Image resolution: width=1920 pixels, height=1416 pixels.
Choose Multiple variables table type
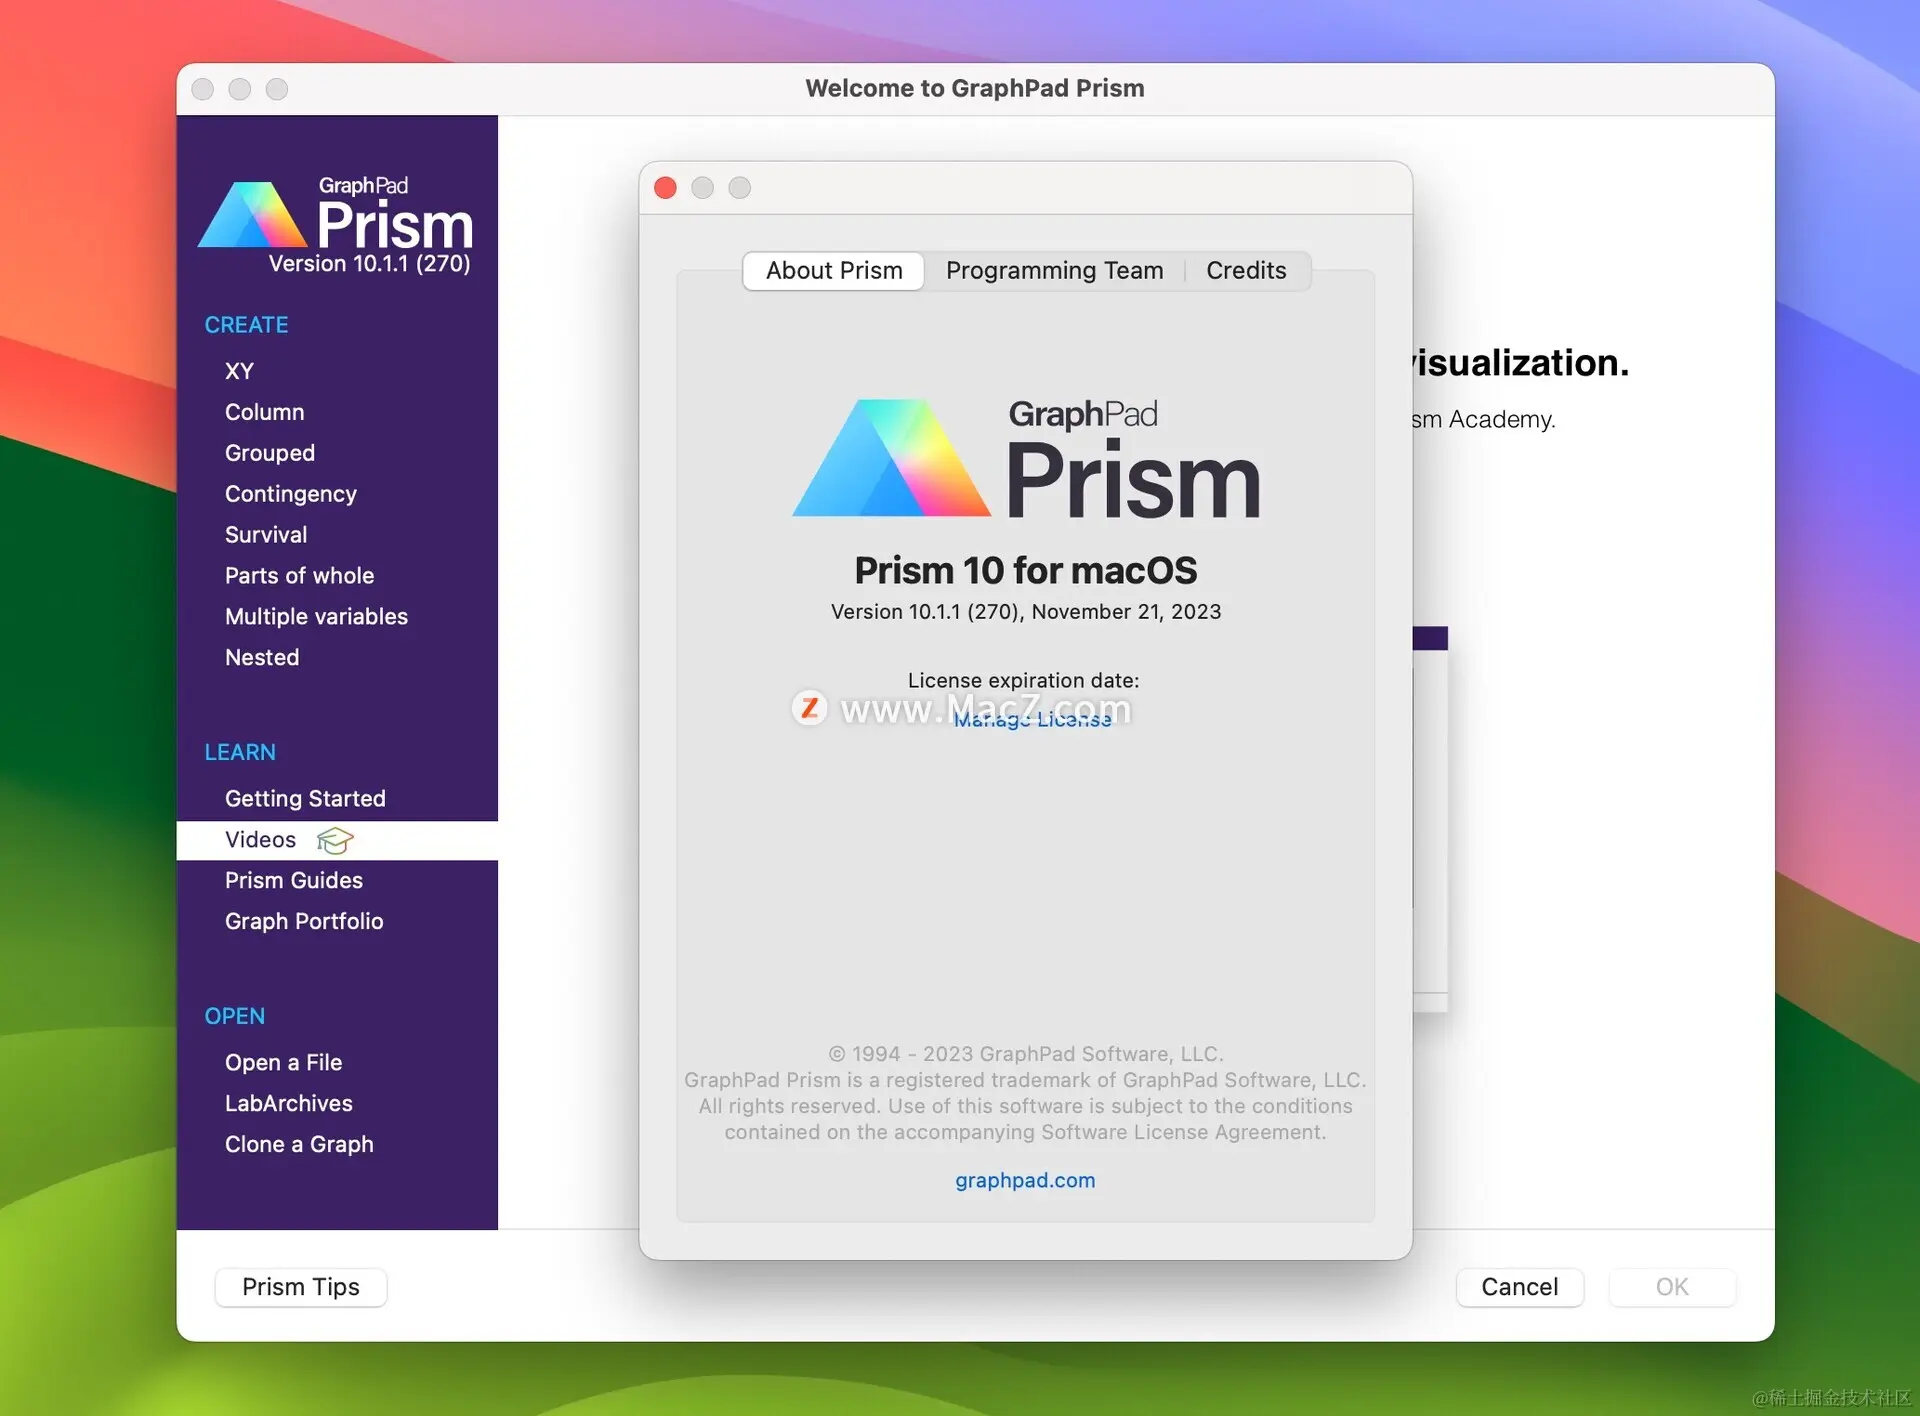[316, 617]
